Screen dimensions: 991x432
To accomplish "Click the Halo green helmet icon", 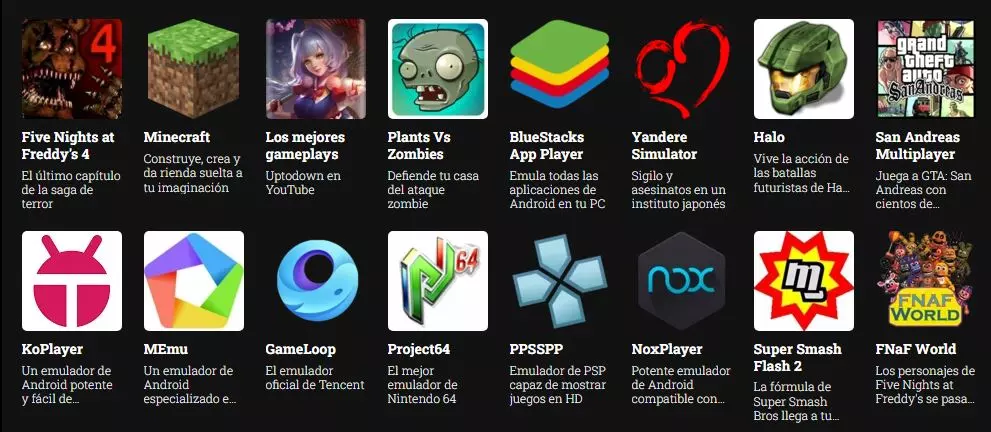I will 804,69.
